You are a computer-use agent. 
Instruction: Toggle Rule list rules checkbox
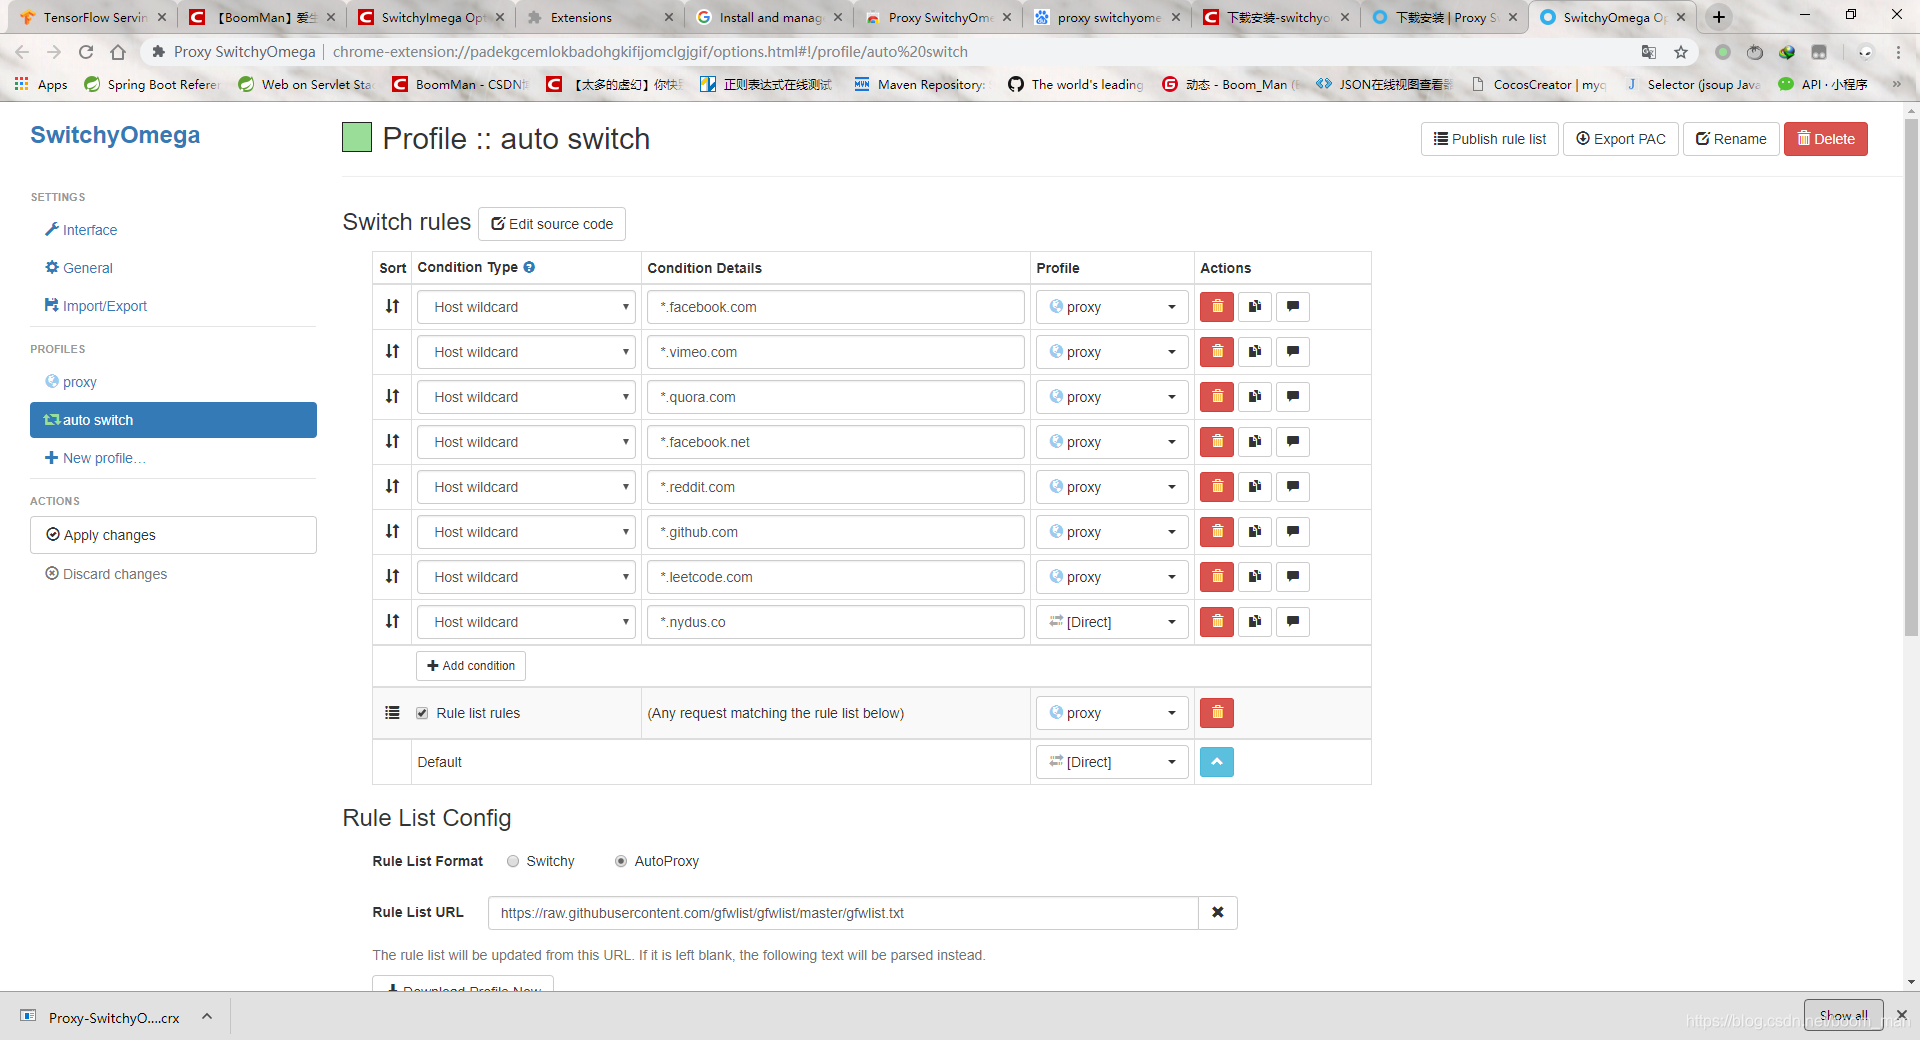[x=422, y=713]
